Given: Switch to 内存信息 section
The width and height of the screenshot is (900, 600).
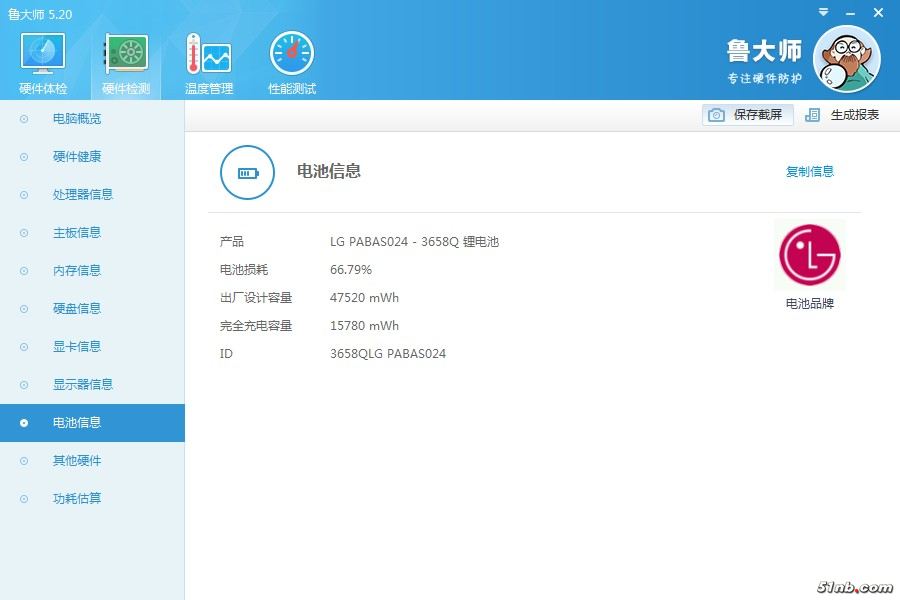Looking at the screenshot, I should click(x=77, y=271).
